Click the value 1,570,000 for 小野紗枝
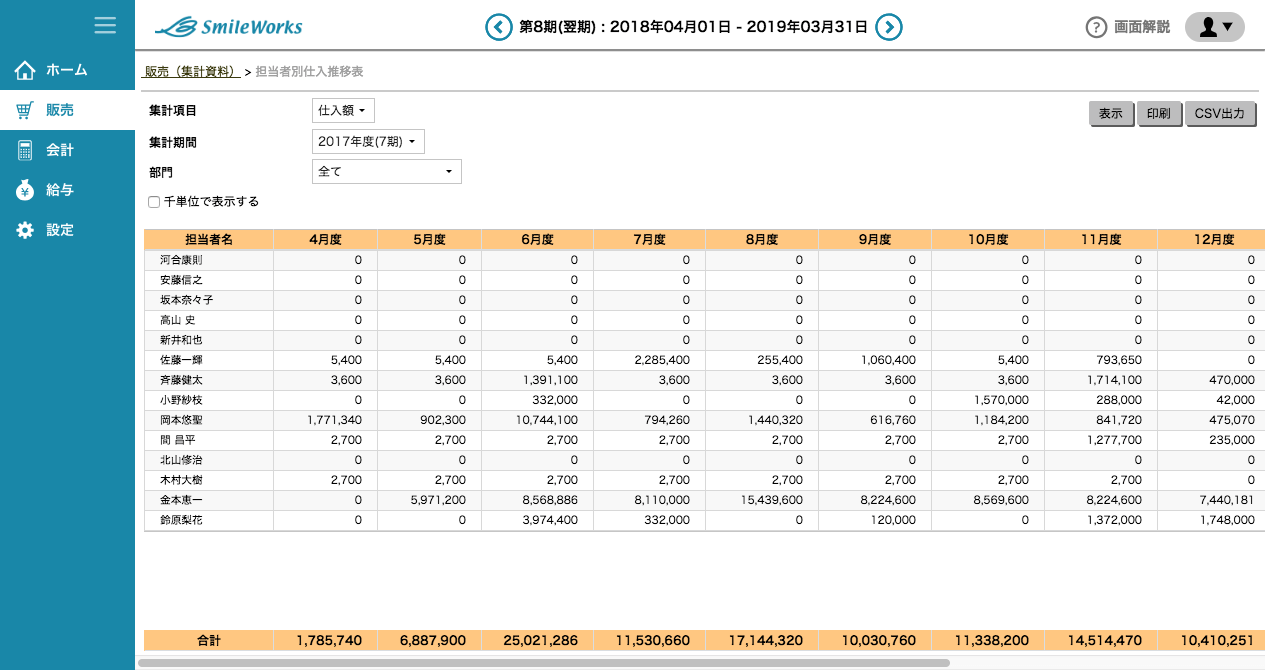 pyautogui.click(x=1000, y=400)
